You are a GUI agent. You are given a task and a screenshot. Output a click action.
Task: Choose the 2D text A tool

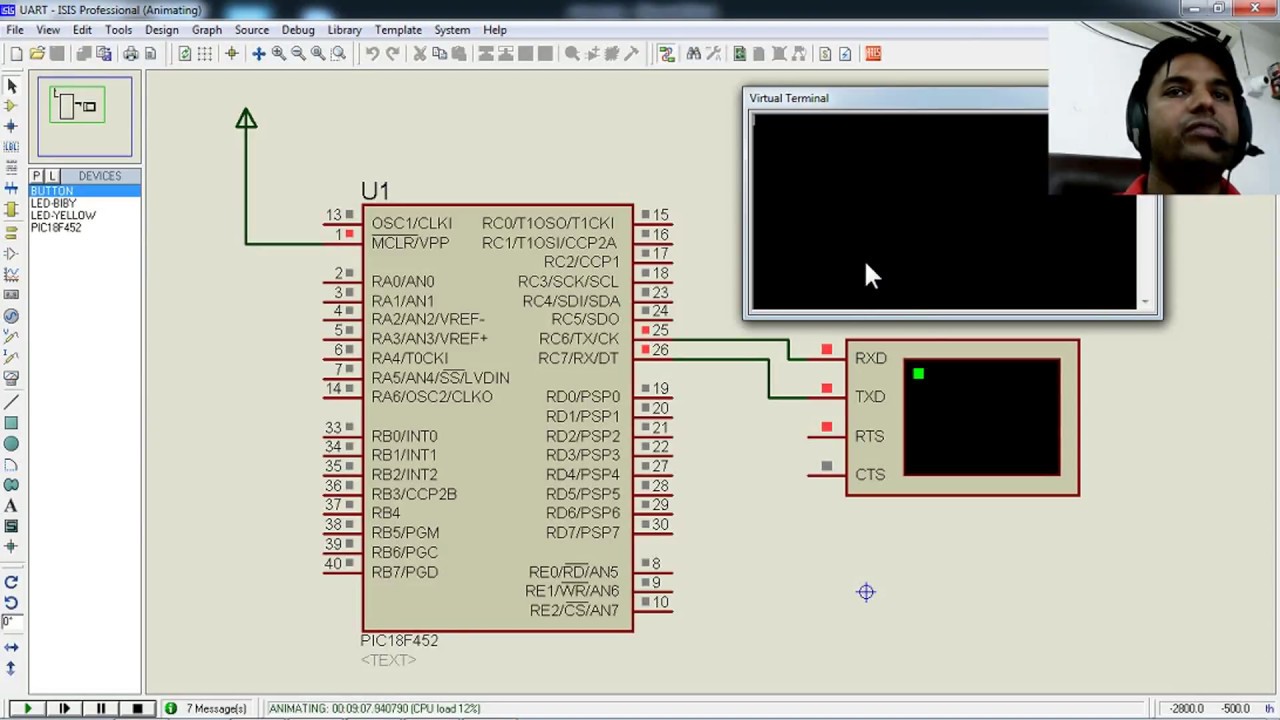pyautogui.click(x=11, y=505)
